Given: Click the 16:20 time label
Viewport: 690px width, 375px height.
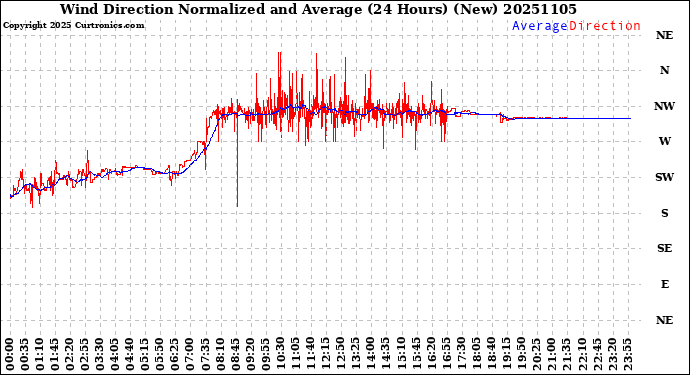Looking at the screenshot, I should [431, 355].
